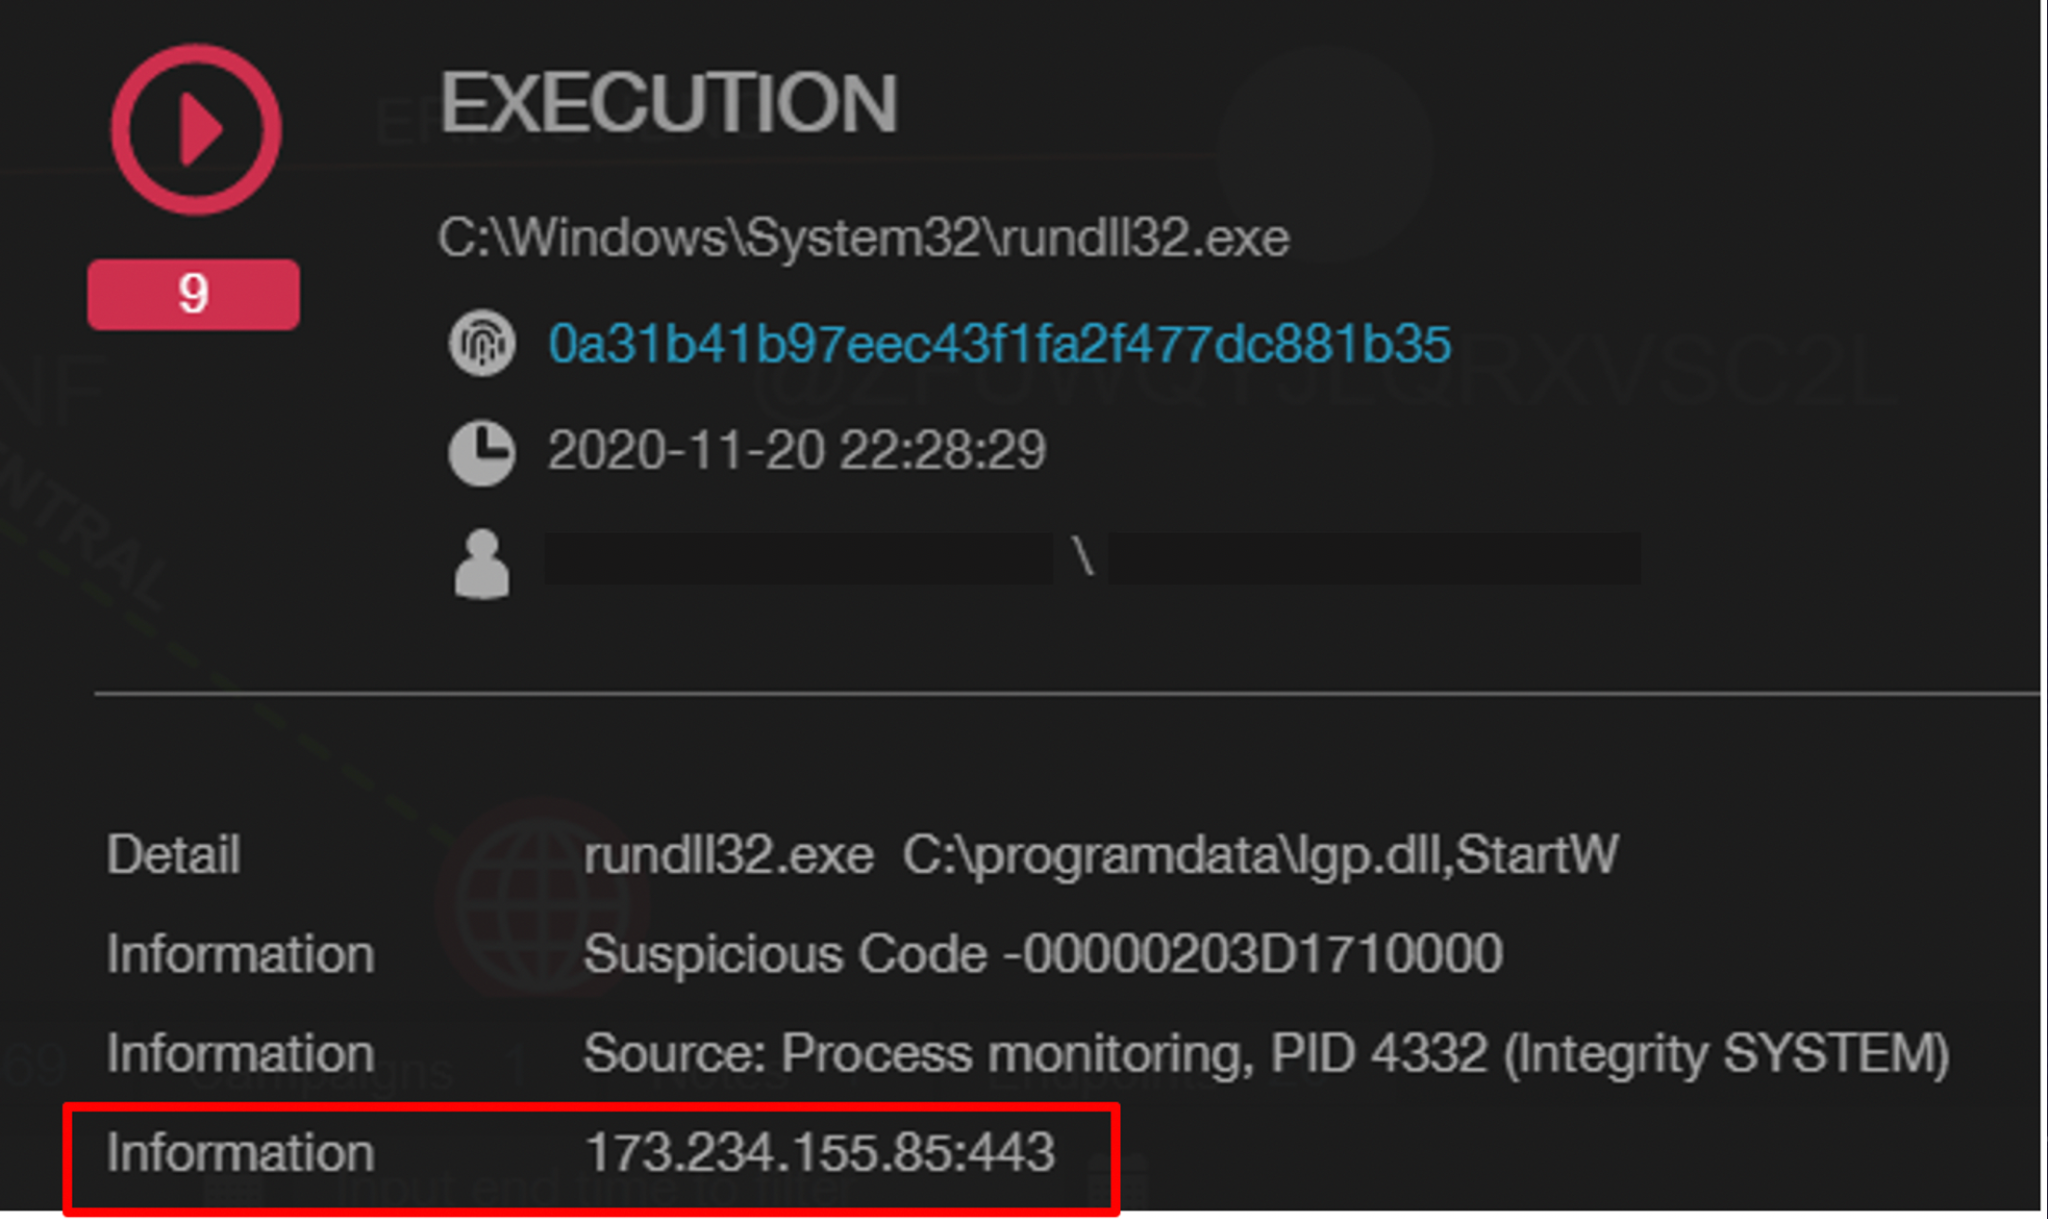Click the fingerprint hash icon
The height and width of the screenshot is (1219, 2048).
pos(482,343)
